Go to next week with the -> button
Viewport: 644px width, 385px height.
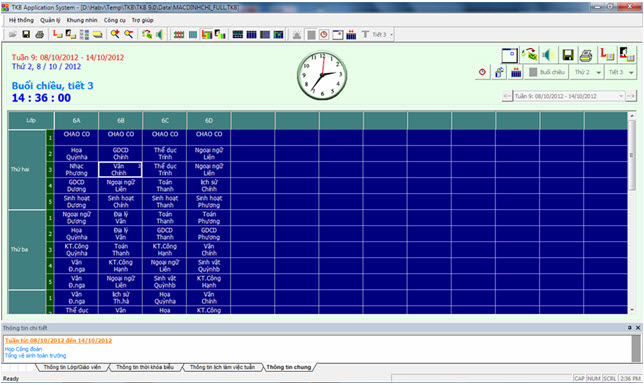[631, 96]
